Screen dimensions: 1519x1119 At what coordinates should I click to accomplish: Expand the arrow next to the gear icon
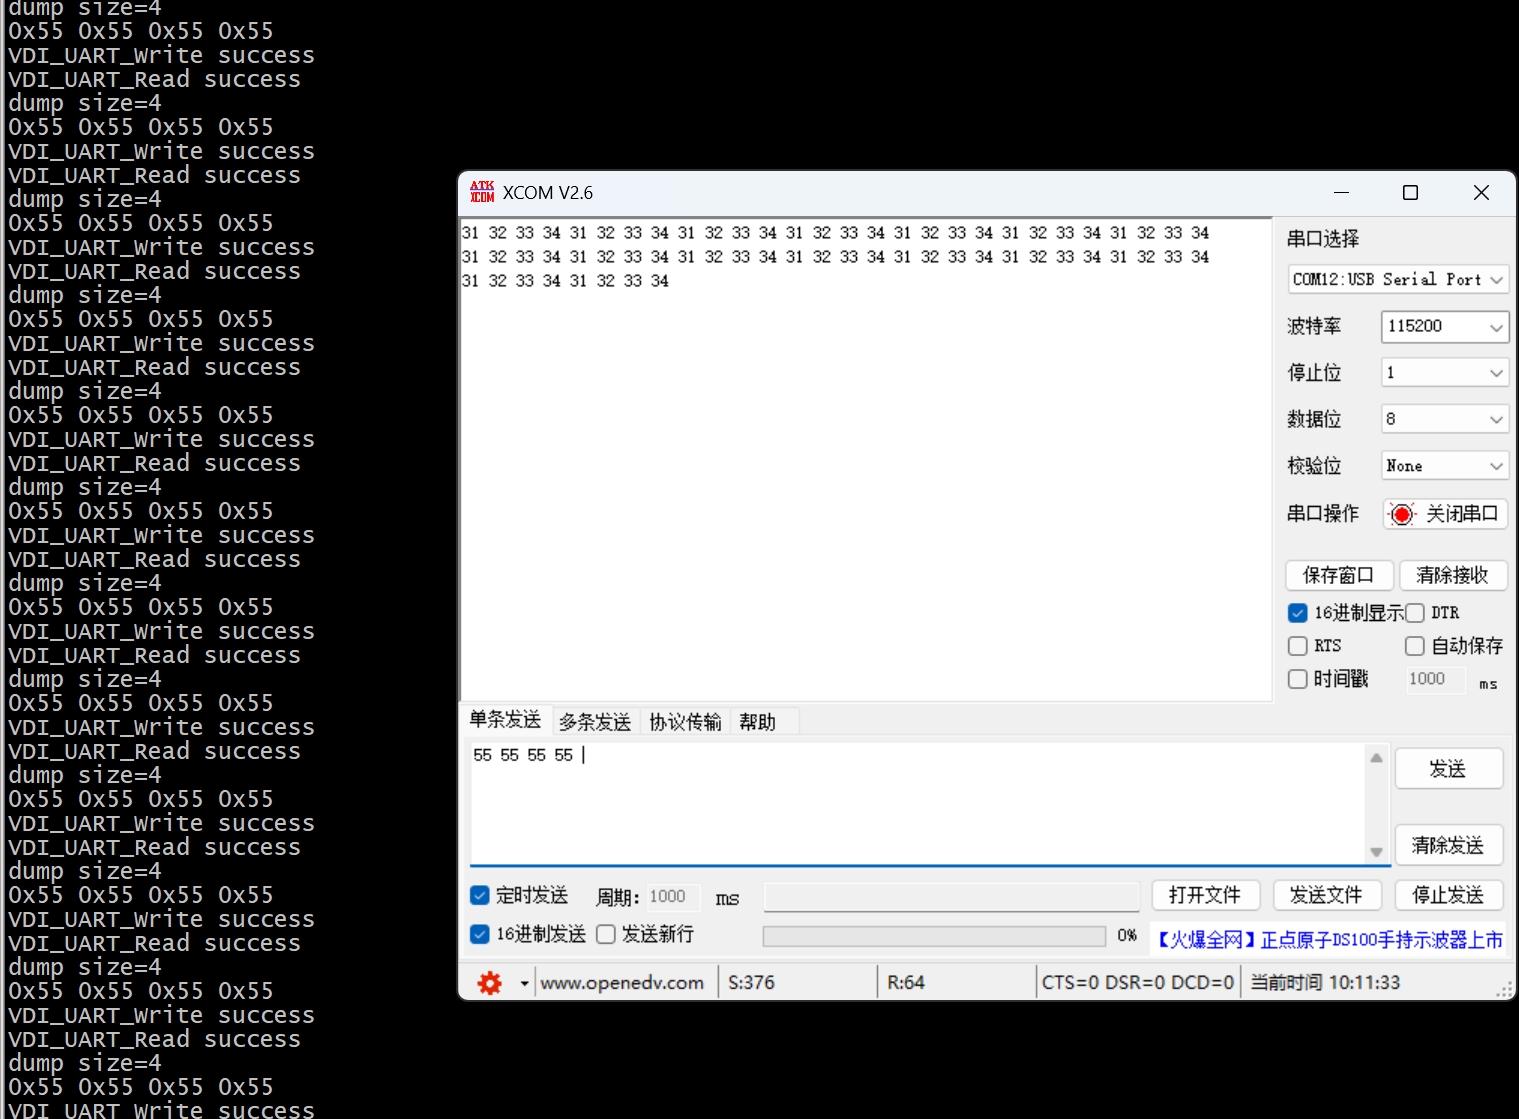pos(524,984)
